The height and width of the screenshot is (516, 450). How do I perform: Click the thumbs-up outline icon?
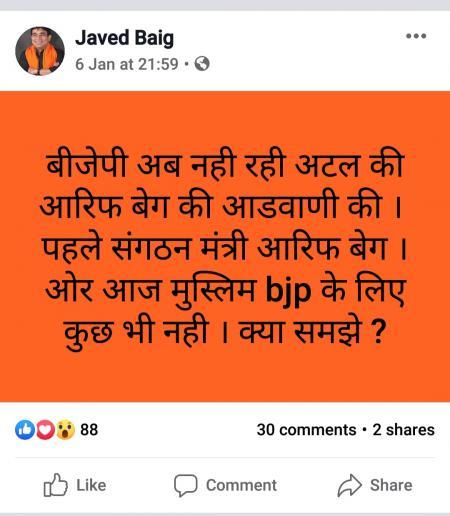[55, 485]
